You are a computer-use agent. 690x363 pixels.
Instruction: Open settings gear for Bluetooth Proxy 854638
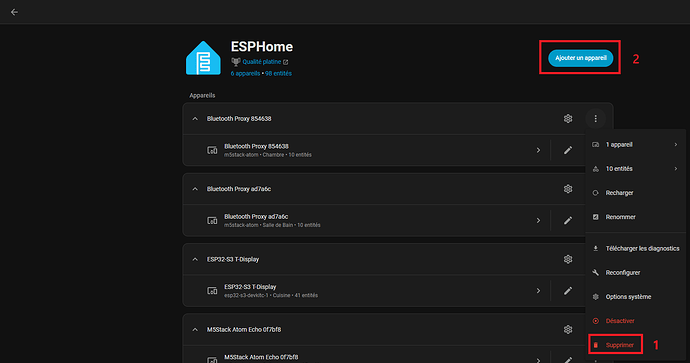point(568,118)
